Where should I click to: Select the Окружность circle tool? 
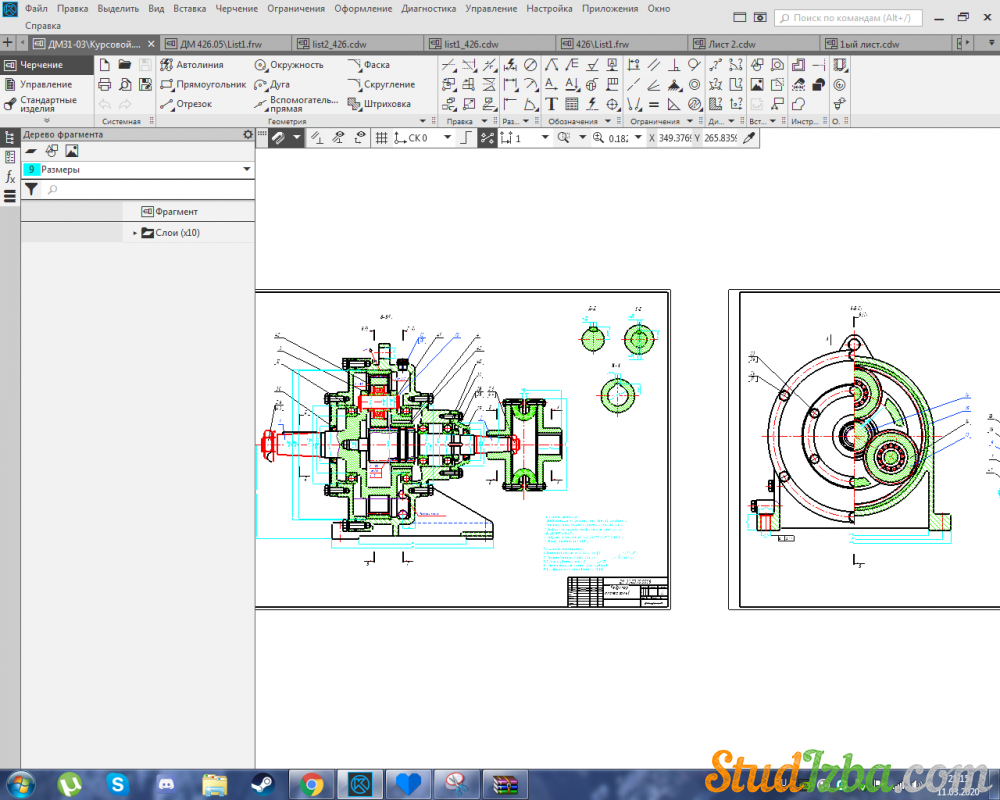coord(289,64)
